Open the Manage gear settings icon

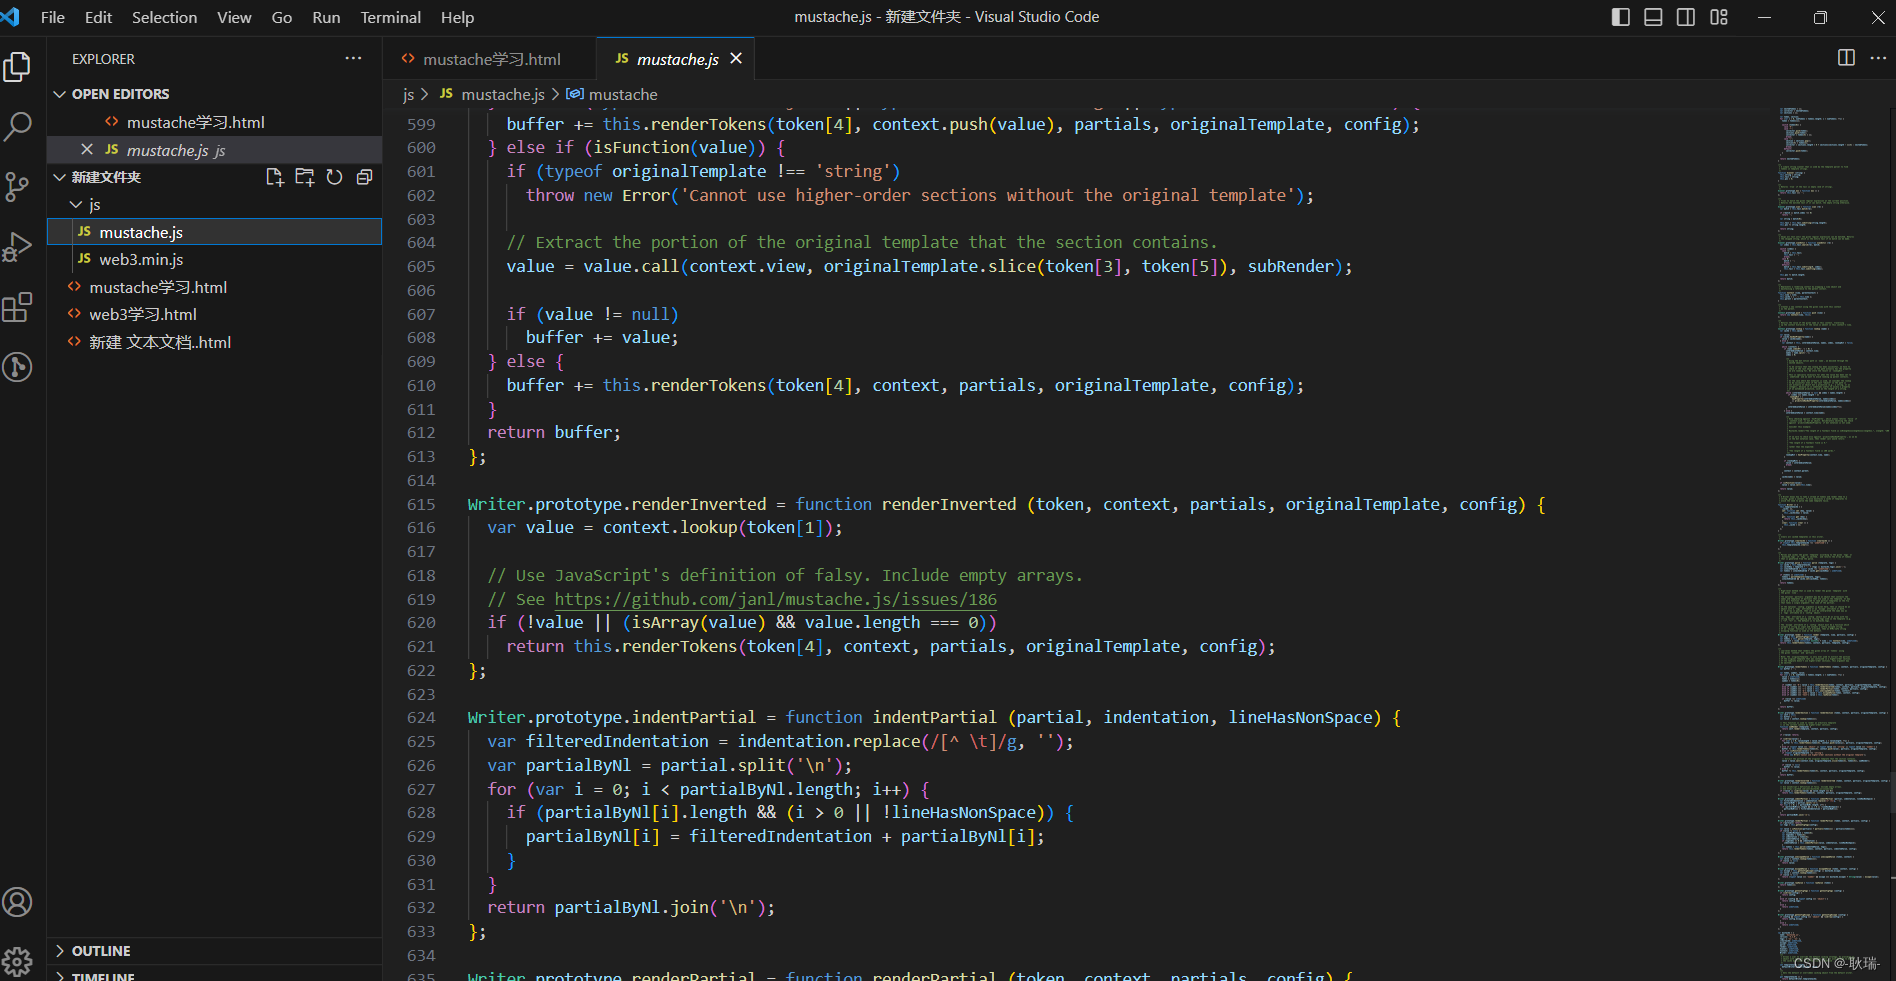[18, 962]
